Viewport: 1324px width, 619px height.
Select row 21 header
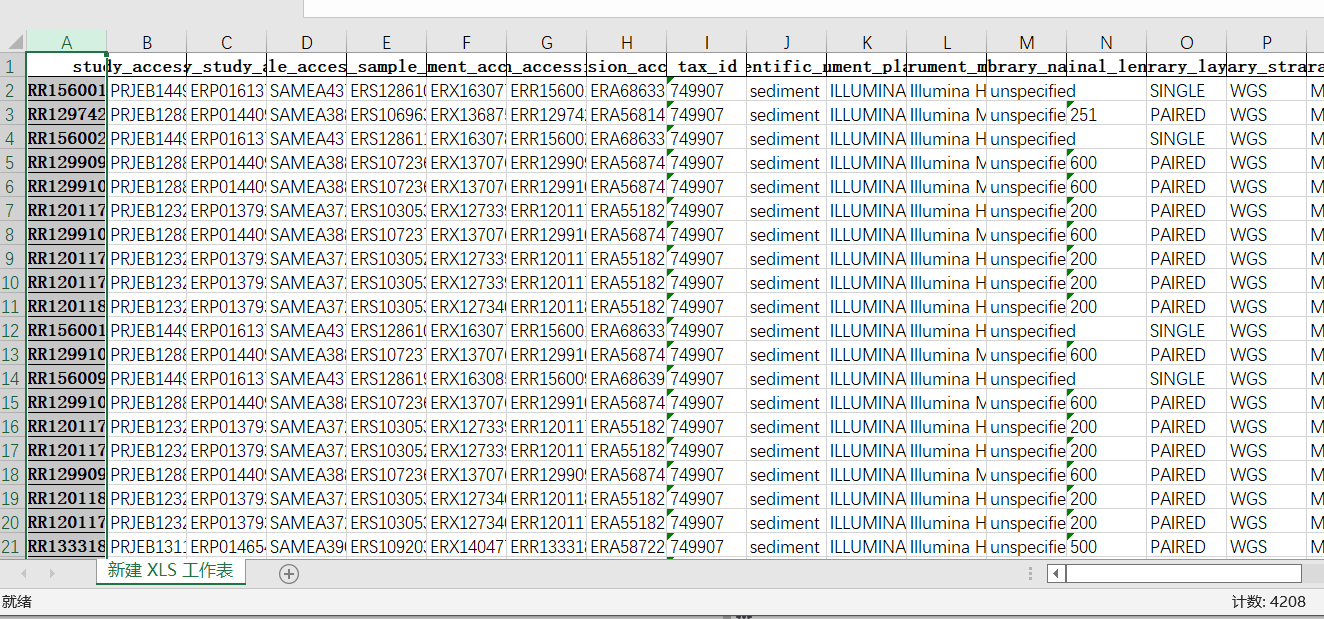point(13,546)
